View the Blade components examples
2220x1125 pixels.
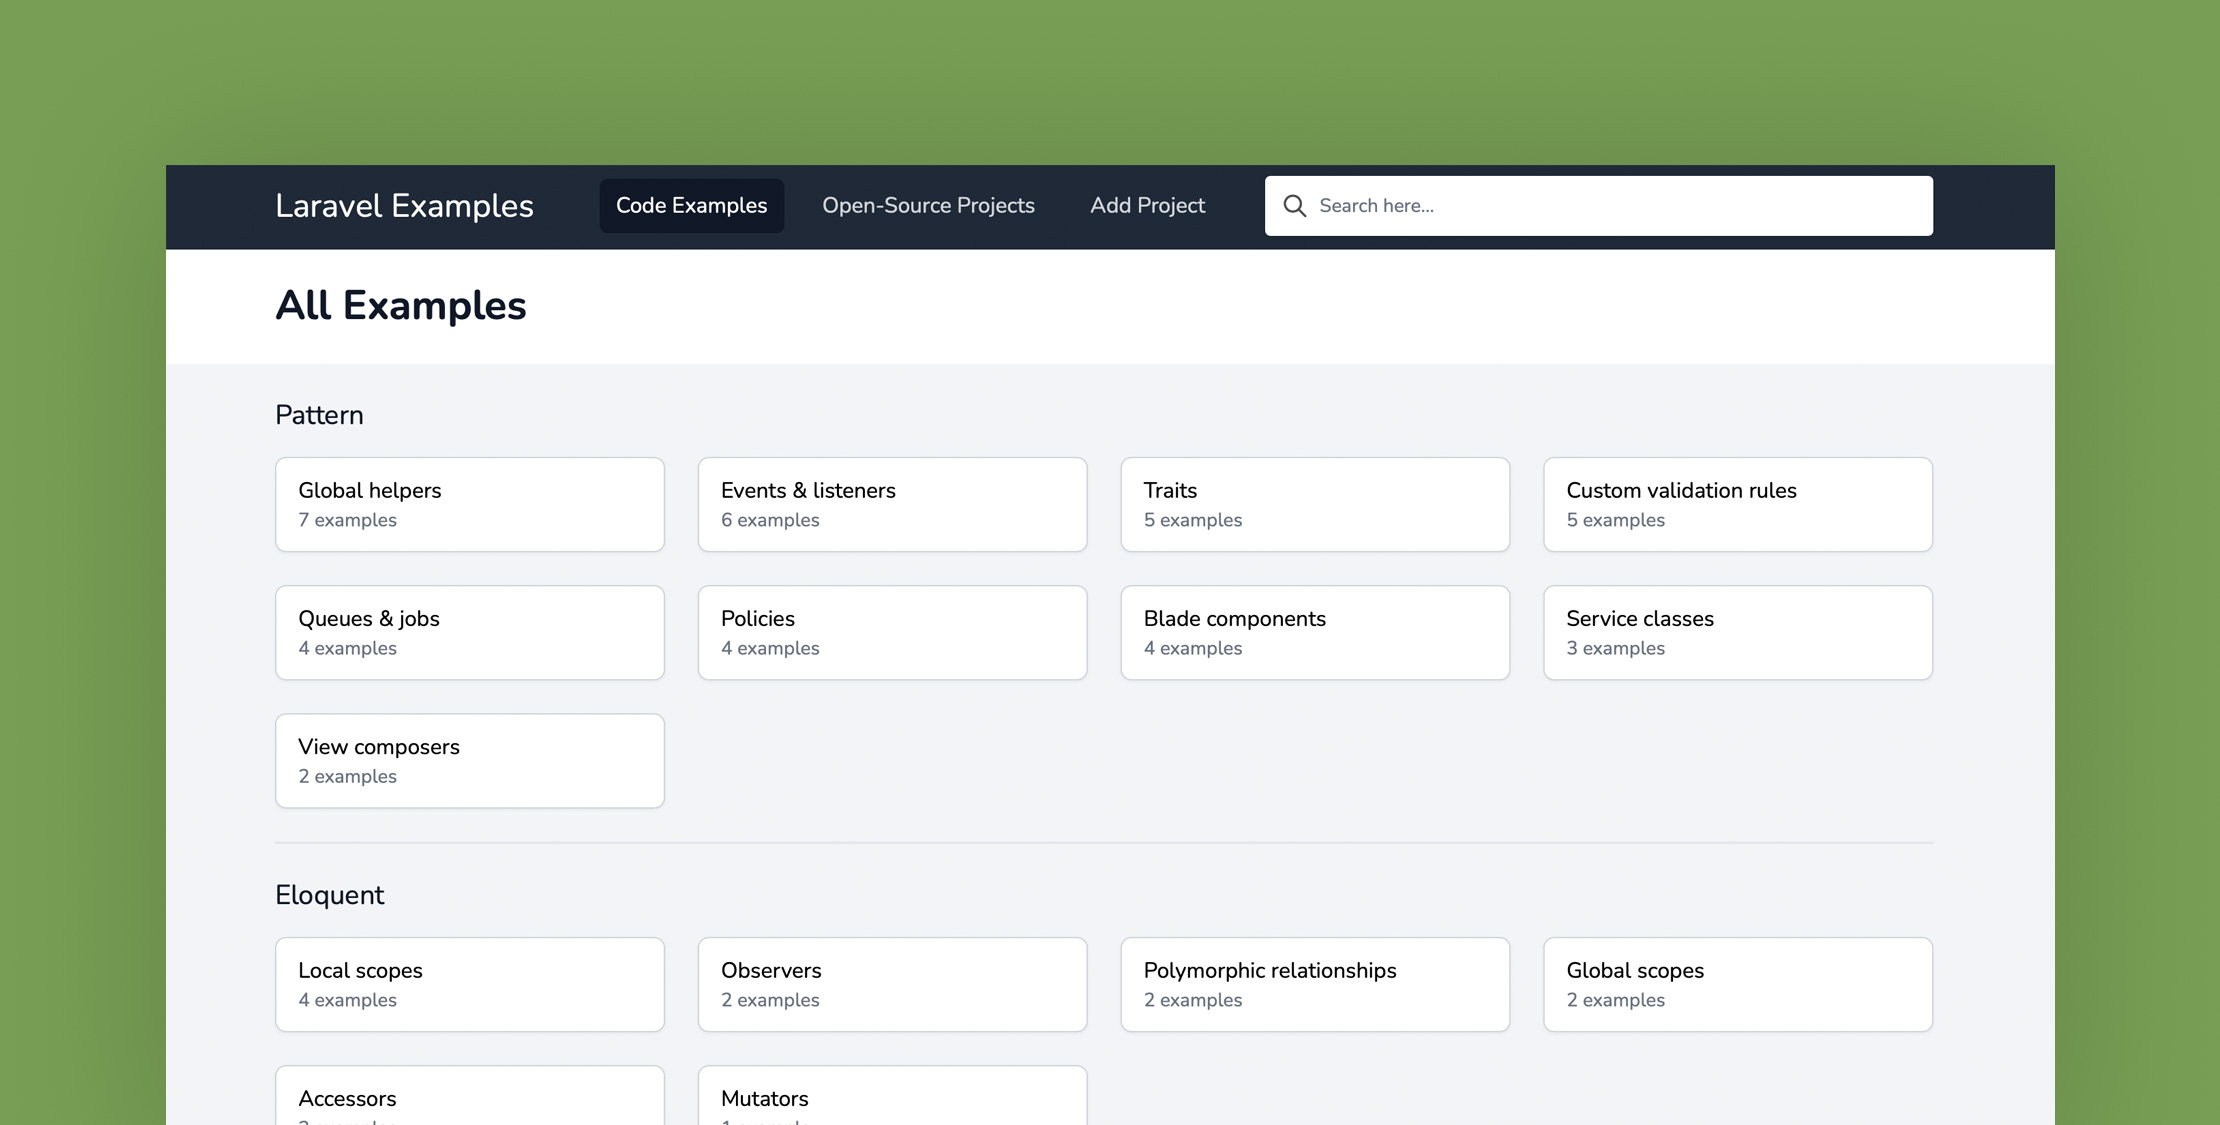coord(1315,632)
